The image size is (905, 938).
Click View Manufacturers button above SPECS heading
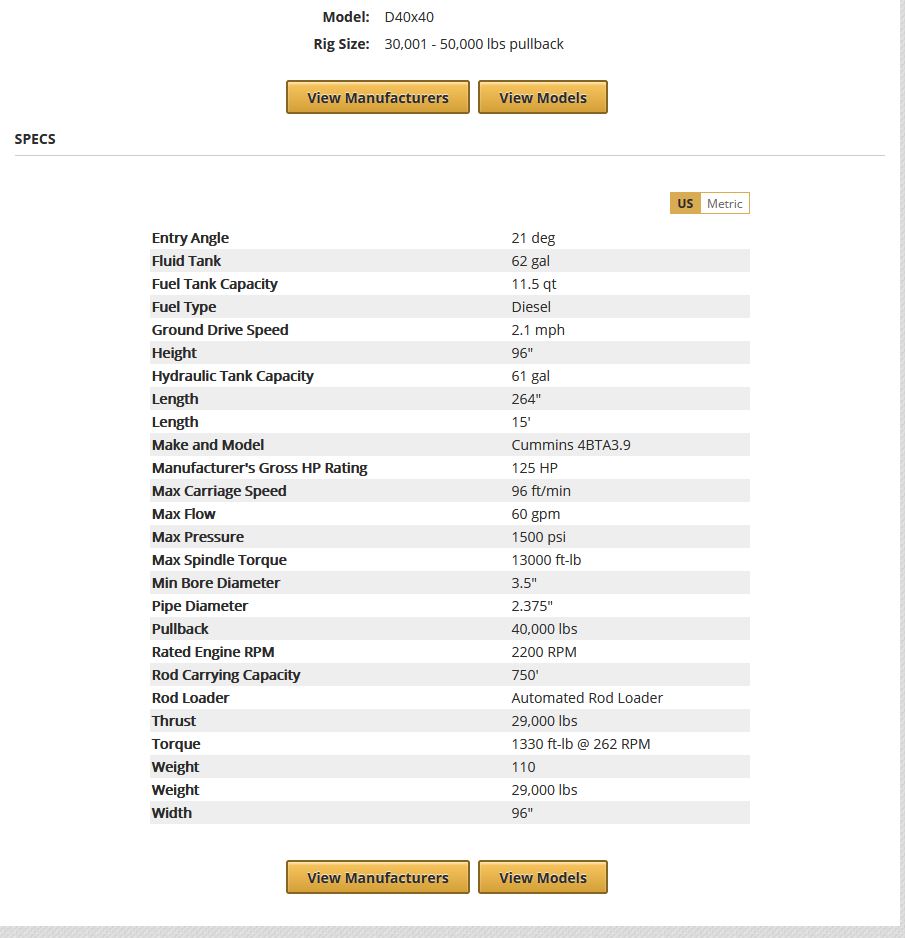(377, 98)
